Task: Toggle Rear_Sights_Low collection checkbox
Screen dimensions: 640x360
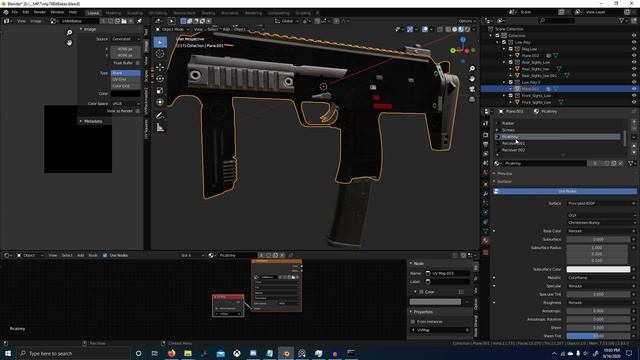Action: tap(511, 62)
